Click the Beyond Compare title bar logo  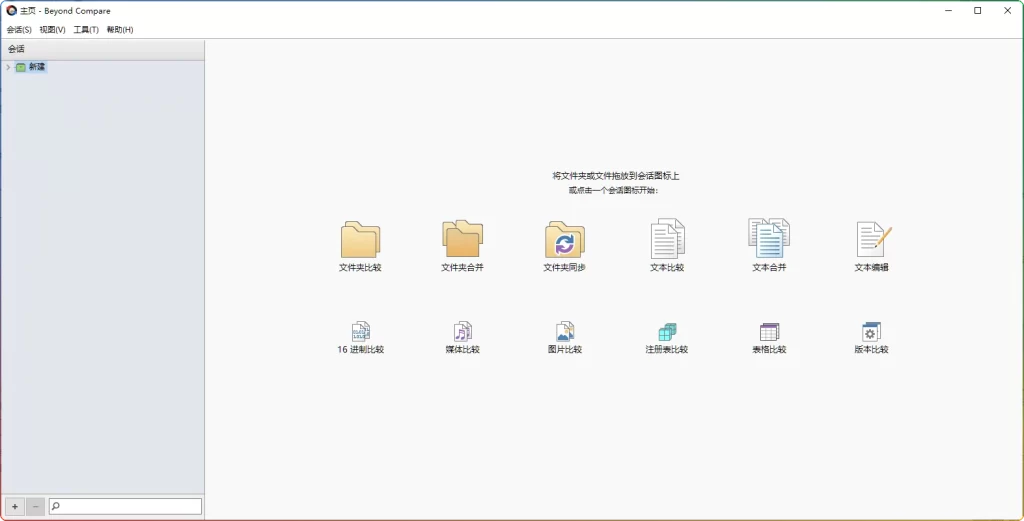pos(11,10)
